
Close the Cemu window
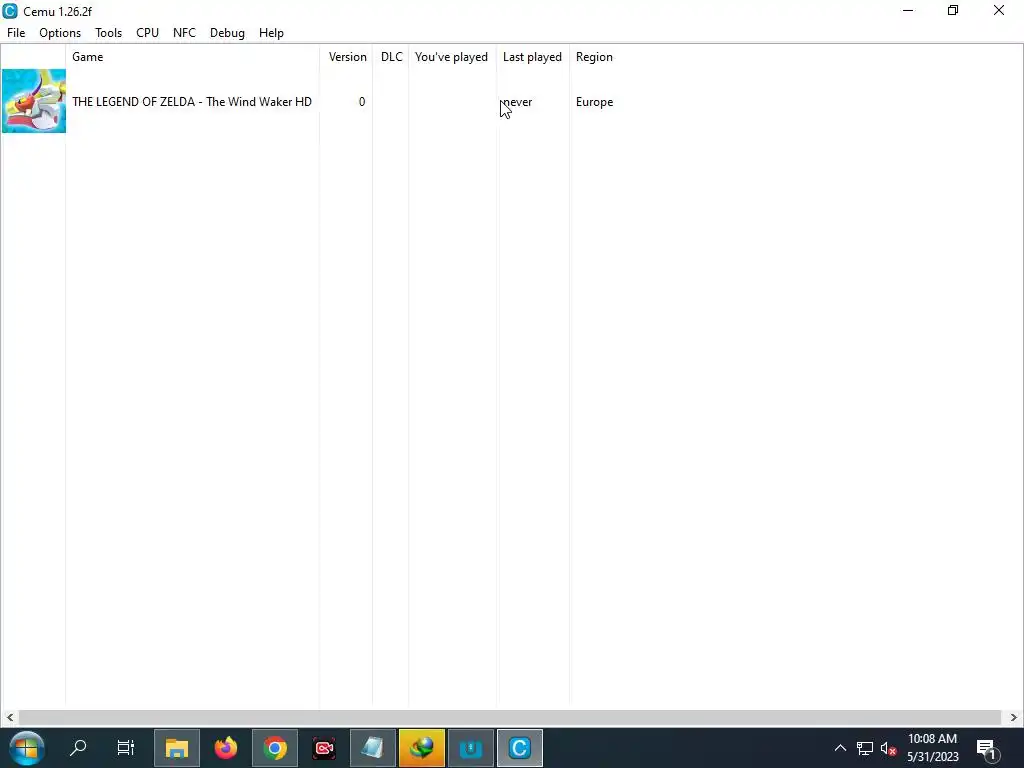999,10
